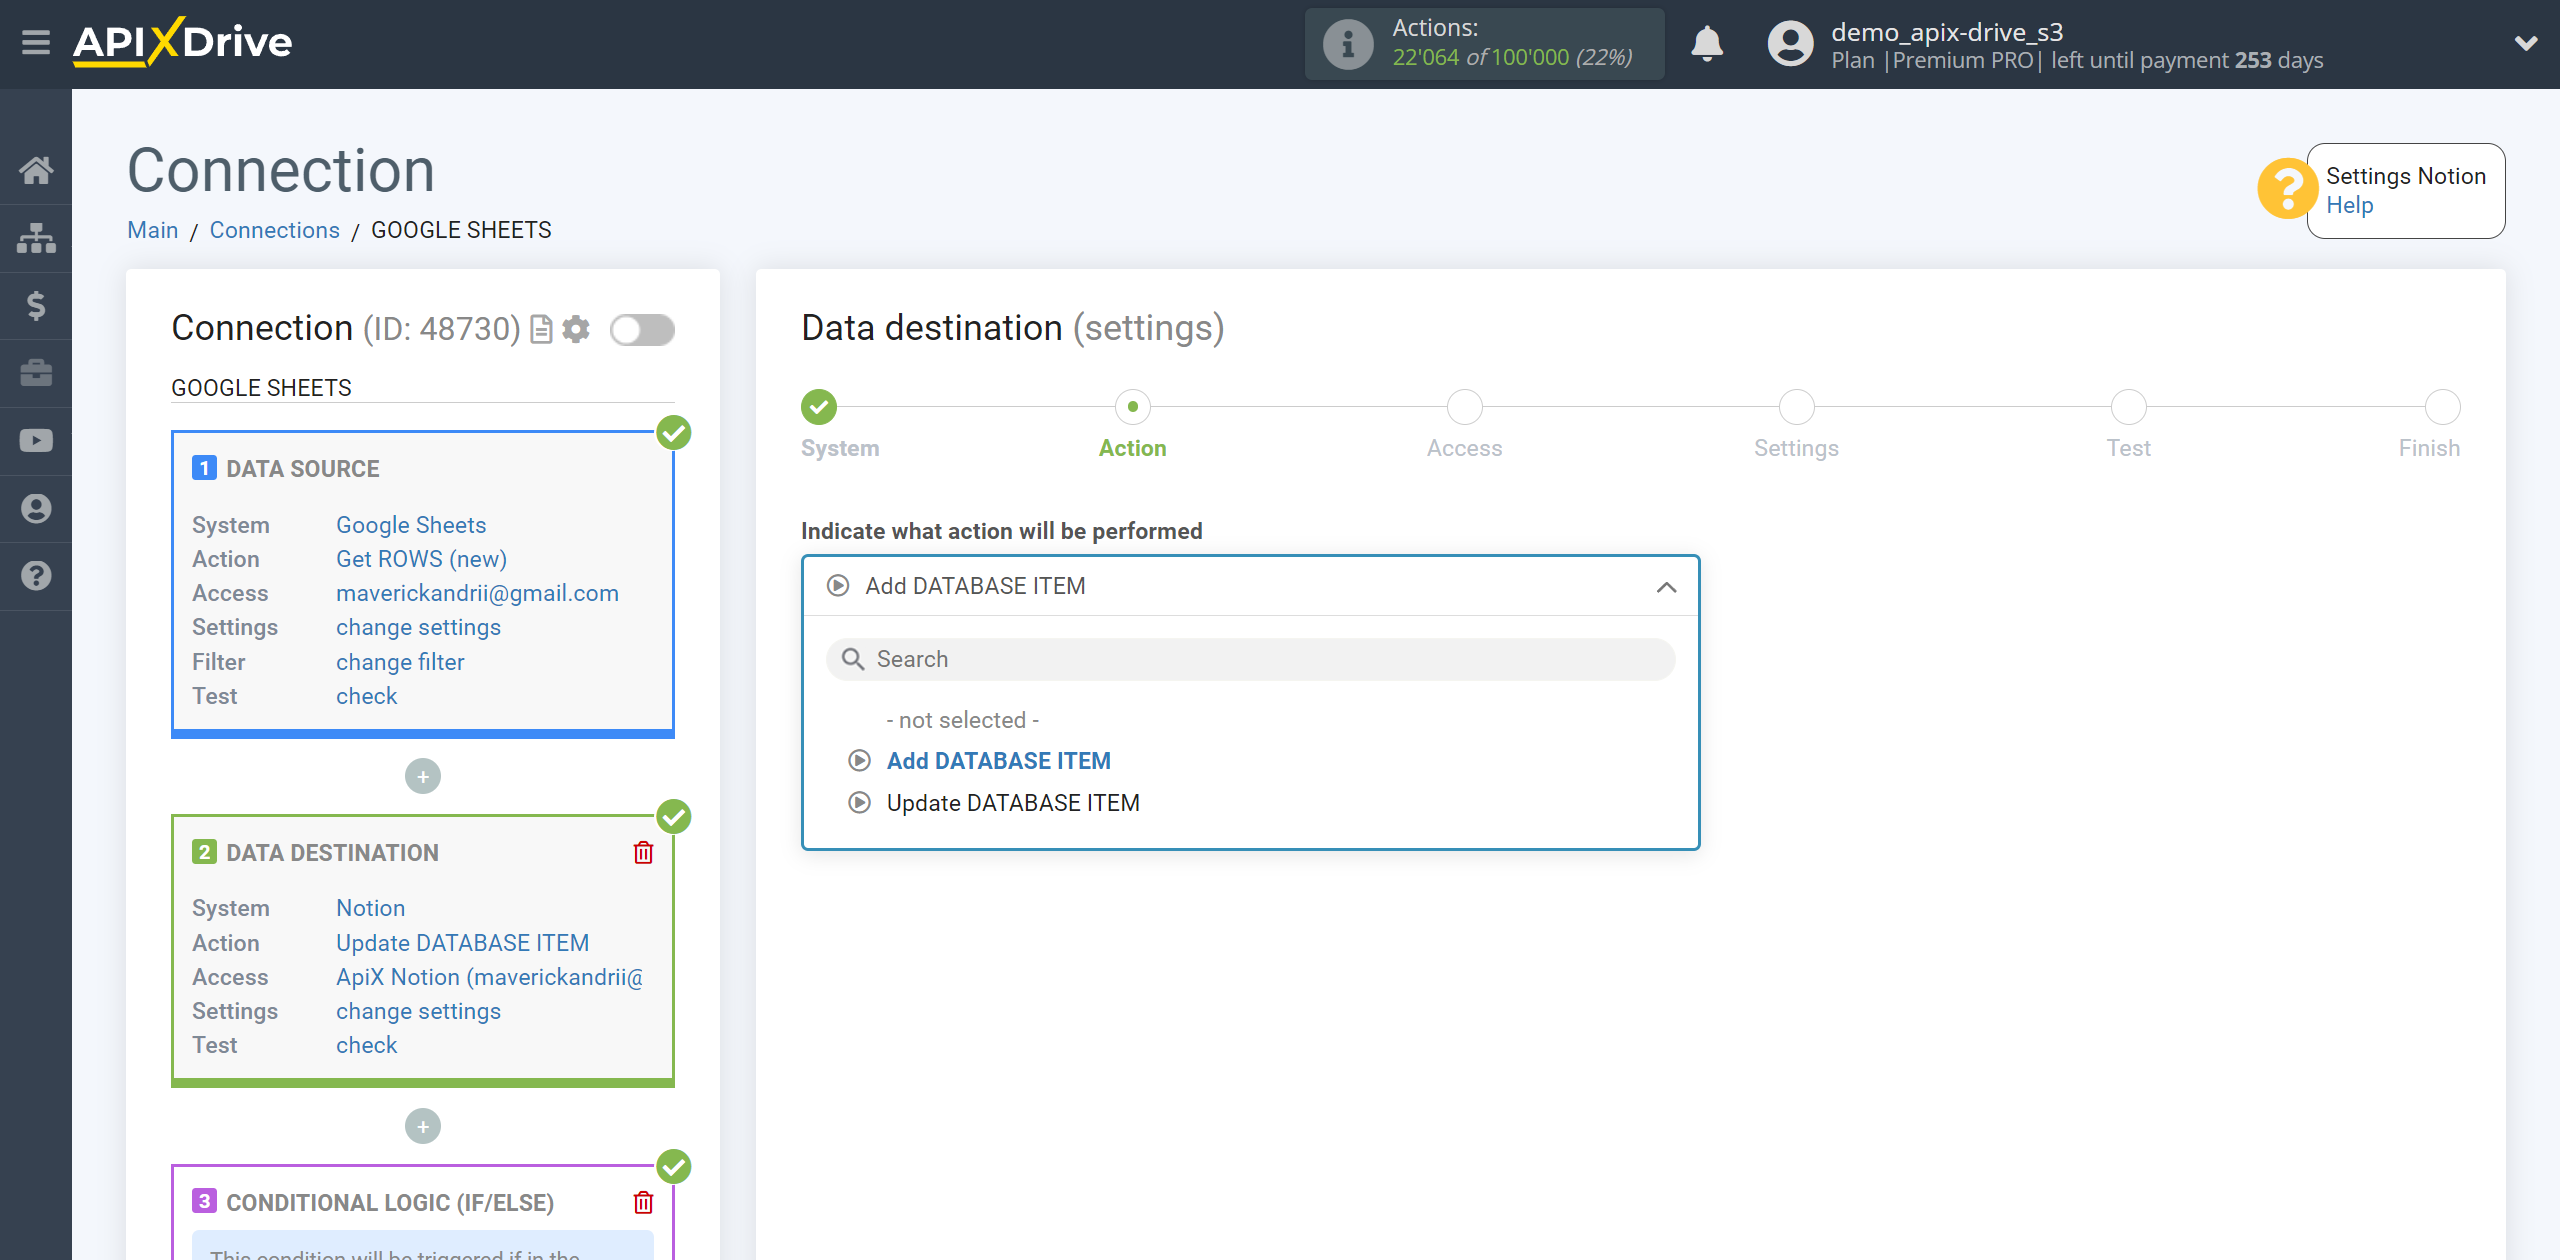2560x1260 pixels.
Task: Go to System step
Action: pyautogui.click(x=819, y=407)
